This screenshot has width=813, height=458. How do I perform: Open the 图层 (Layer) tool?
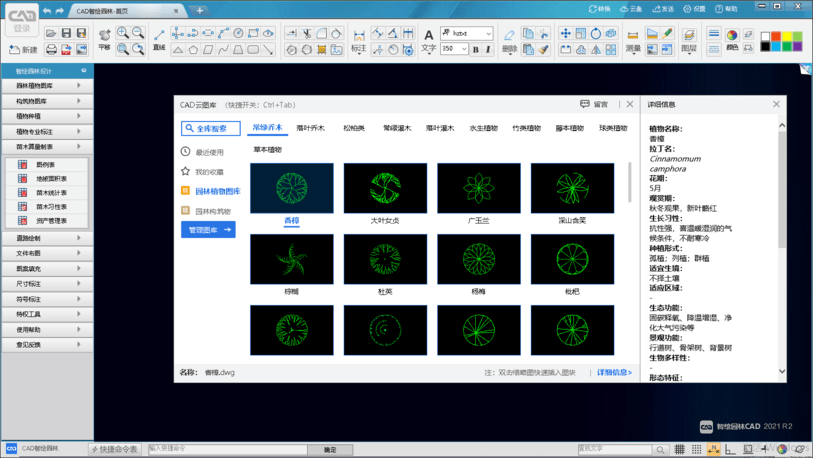pyautogui.click(x=689, y=37)
